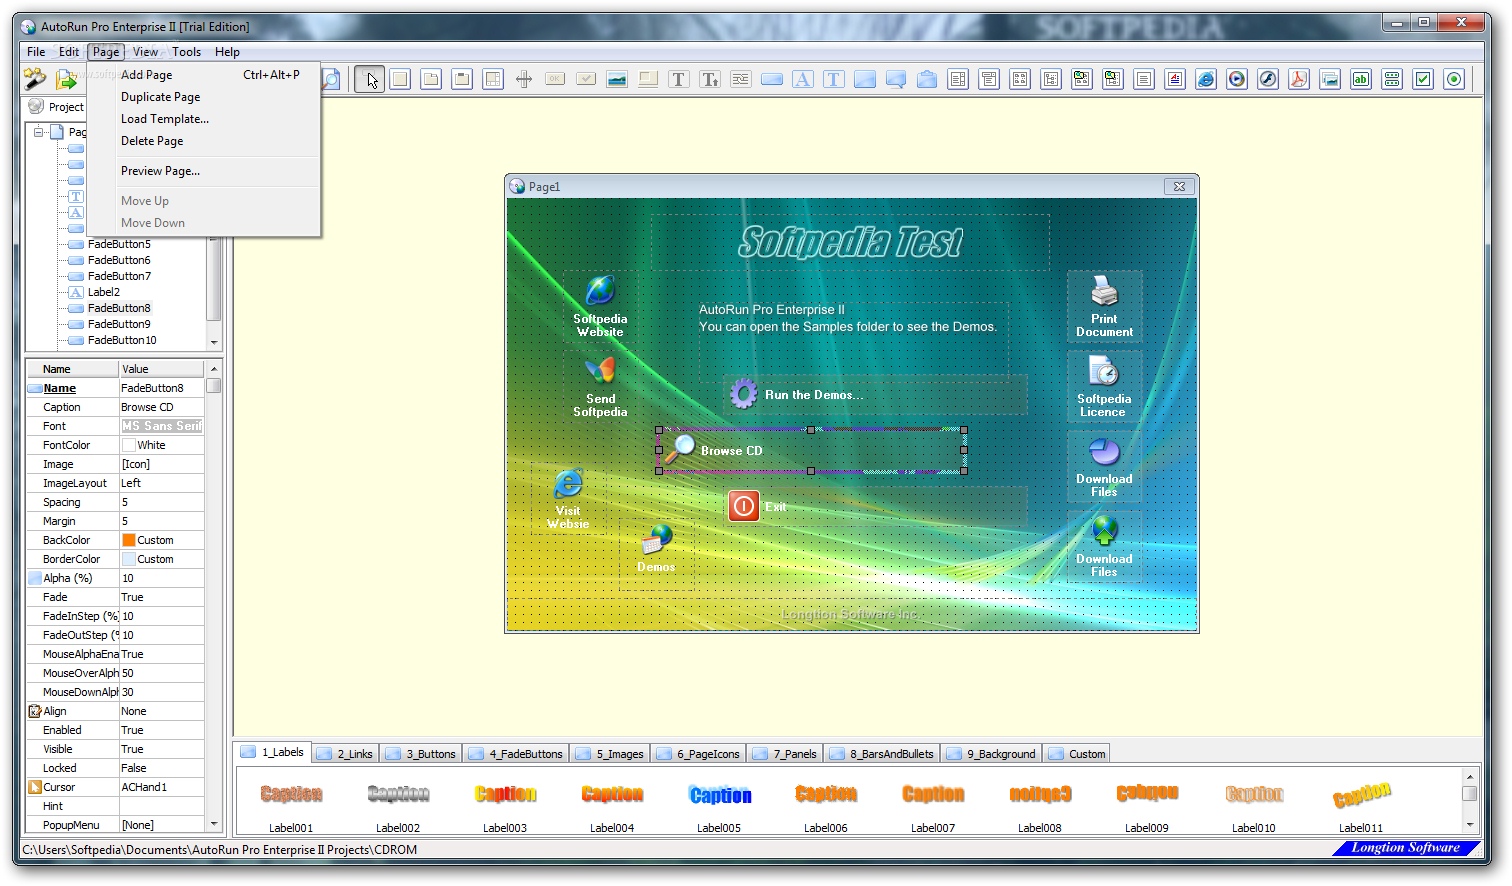Switch to the 4_FadeButtons tab
The width and height of the screenshot is (1512, 886).
[516, 754]
